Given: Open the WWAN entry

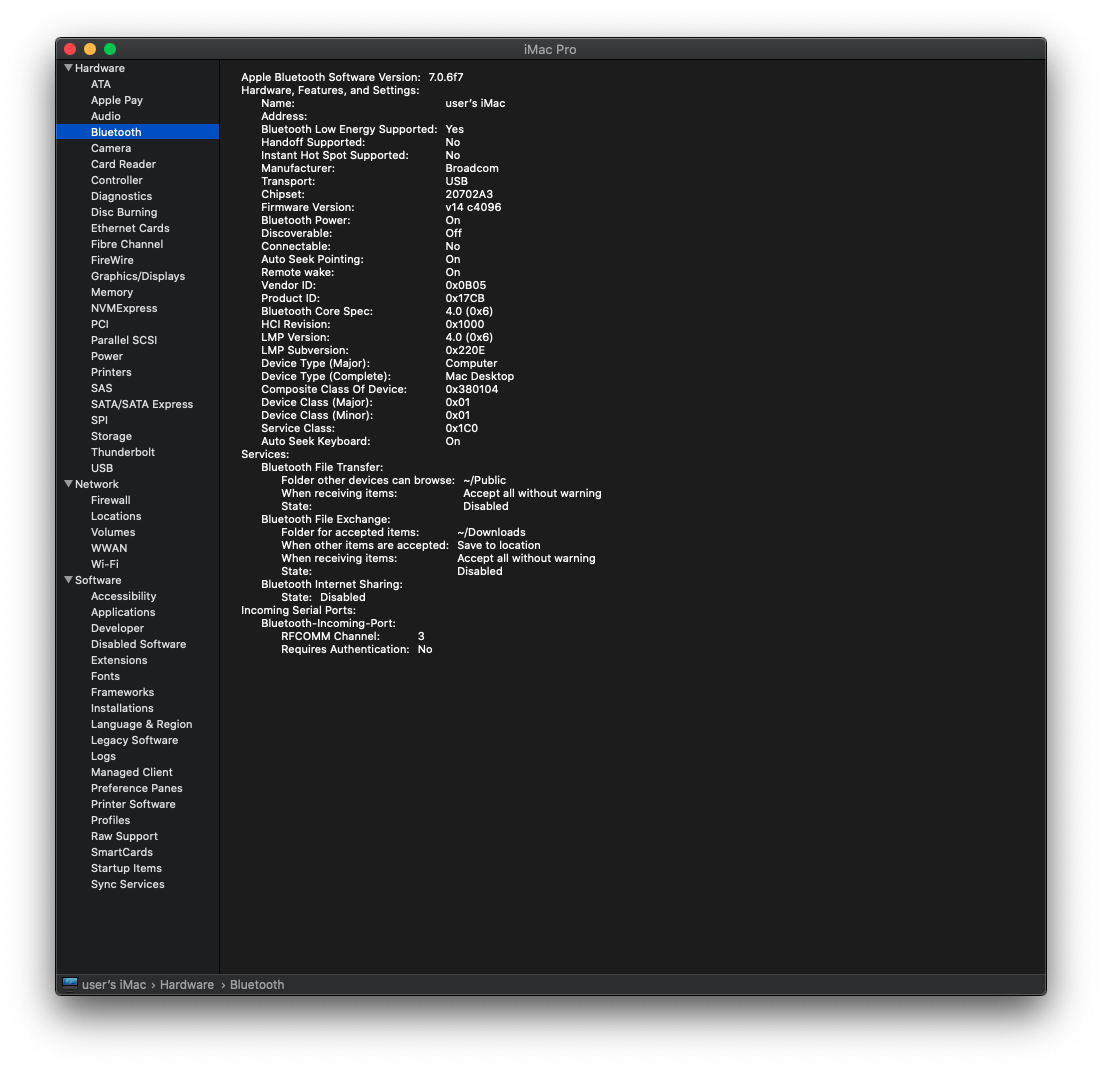Looking at the screenshot, I should (109, 548).
